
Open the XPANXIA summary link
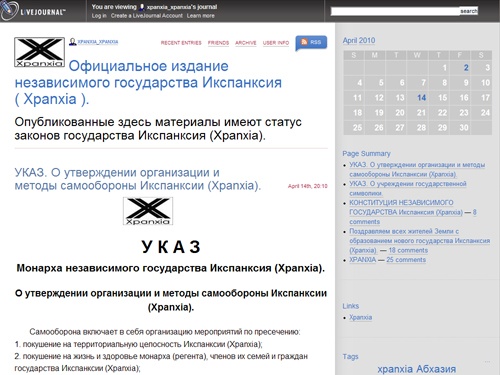click(362, 260)
